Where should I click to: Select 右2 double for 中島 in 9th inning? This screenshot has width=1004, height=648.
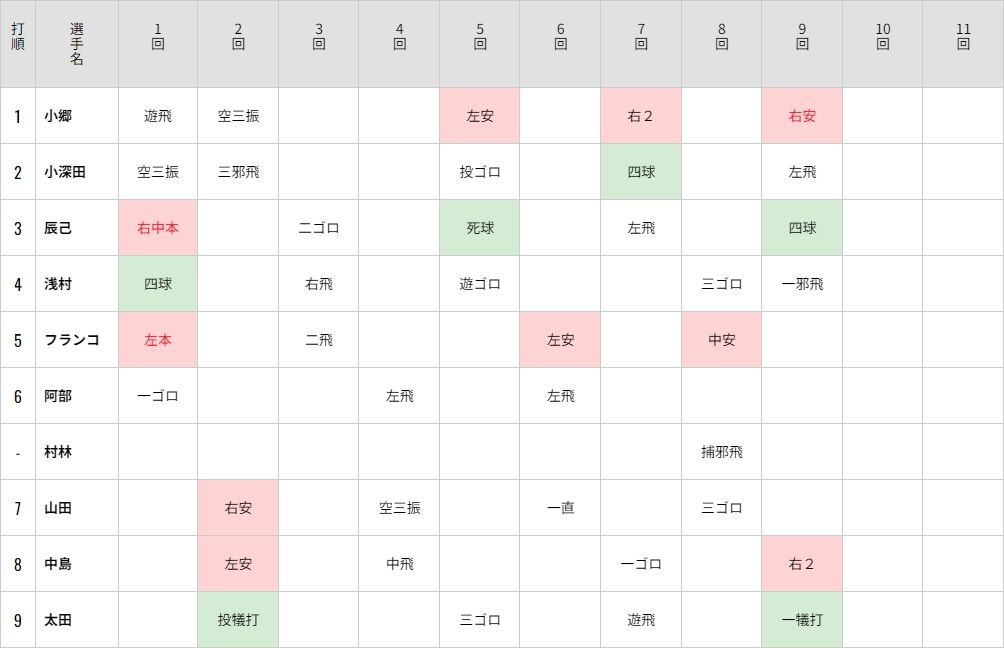802,564
